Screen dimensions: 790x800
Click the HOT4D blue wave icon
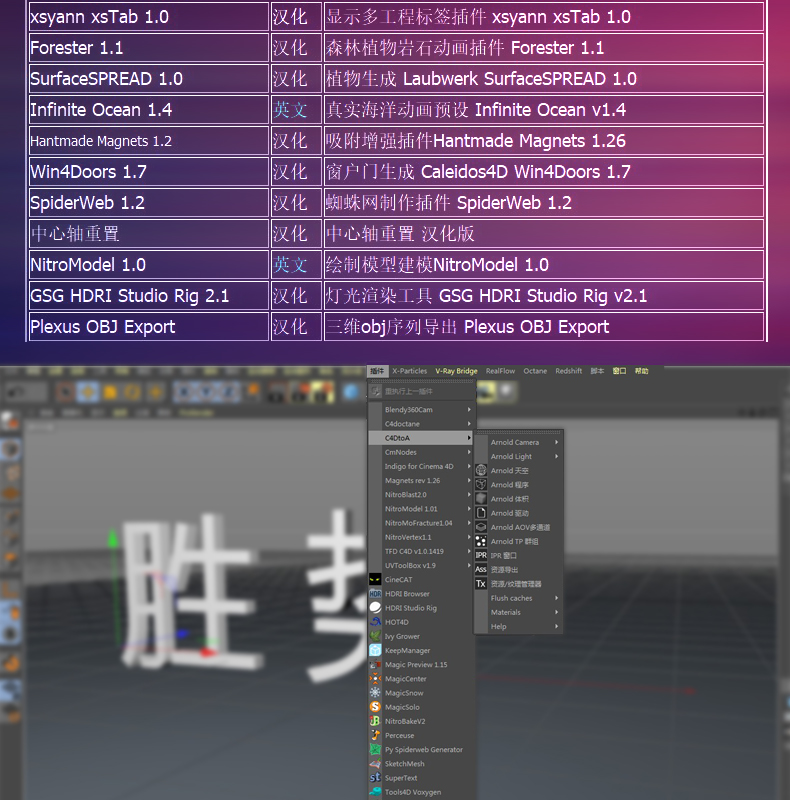tap(375, 622)
